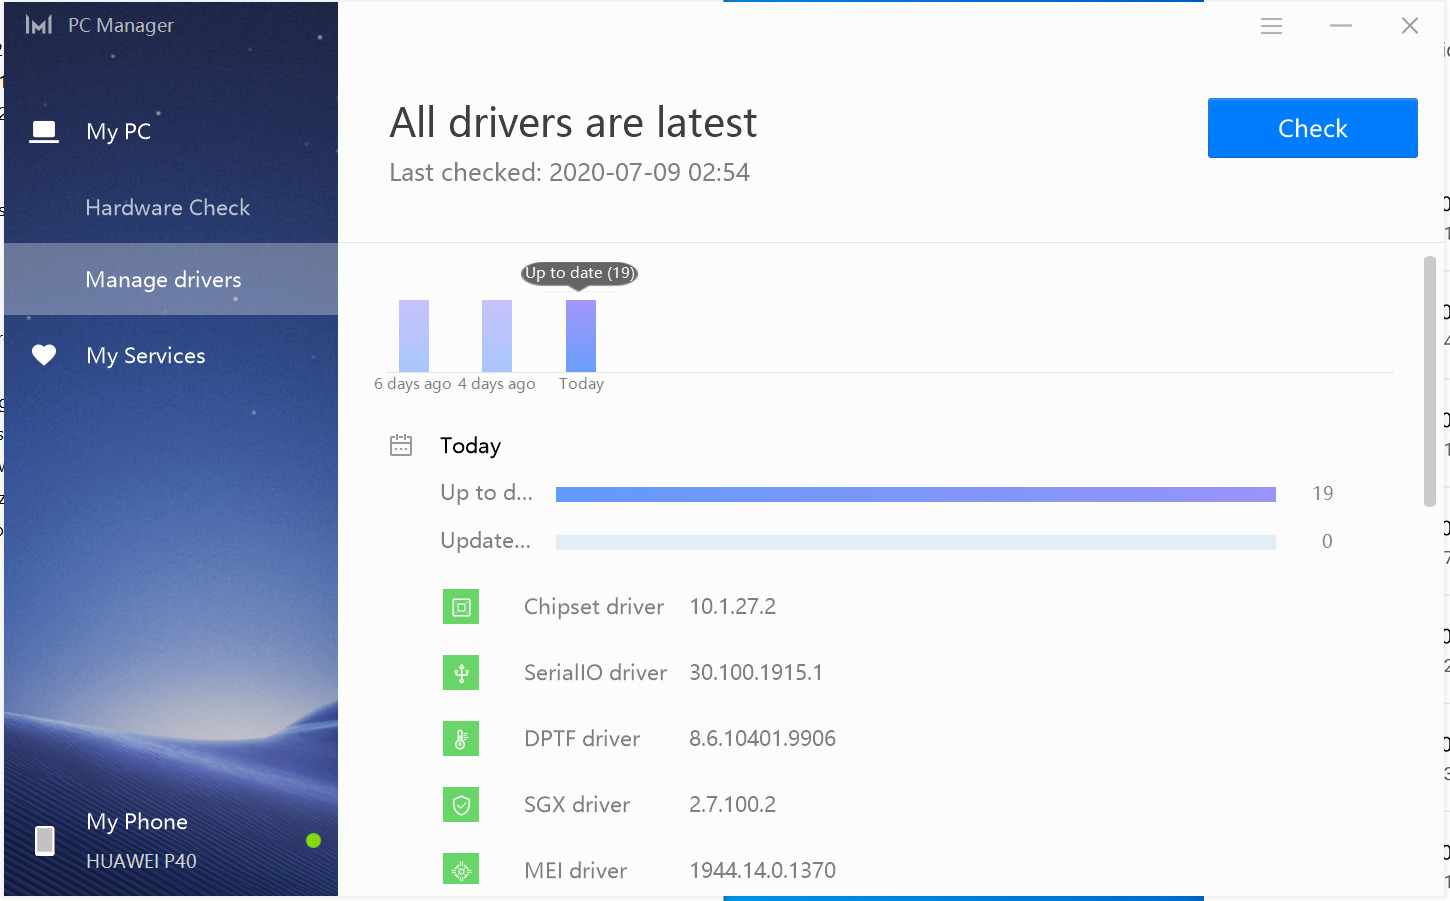Viewport: 1450px width, 901px height.
Task: Click the SerialIO driver USB icon
Action: [x=461, y=673]
